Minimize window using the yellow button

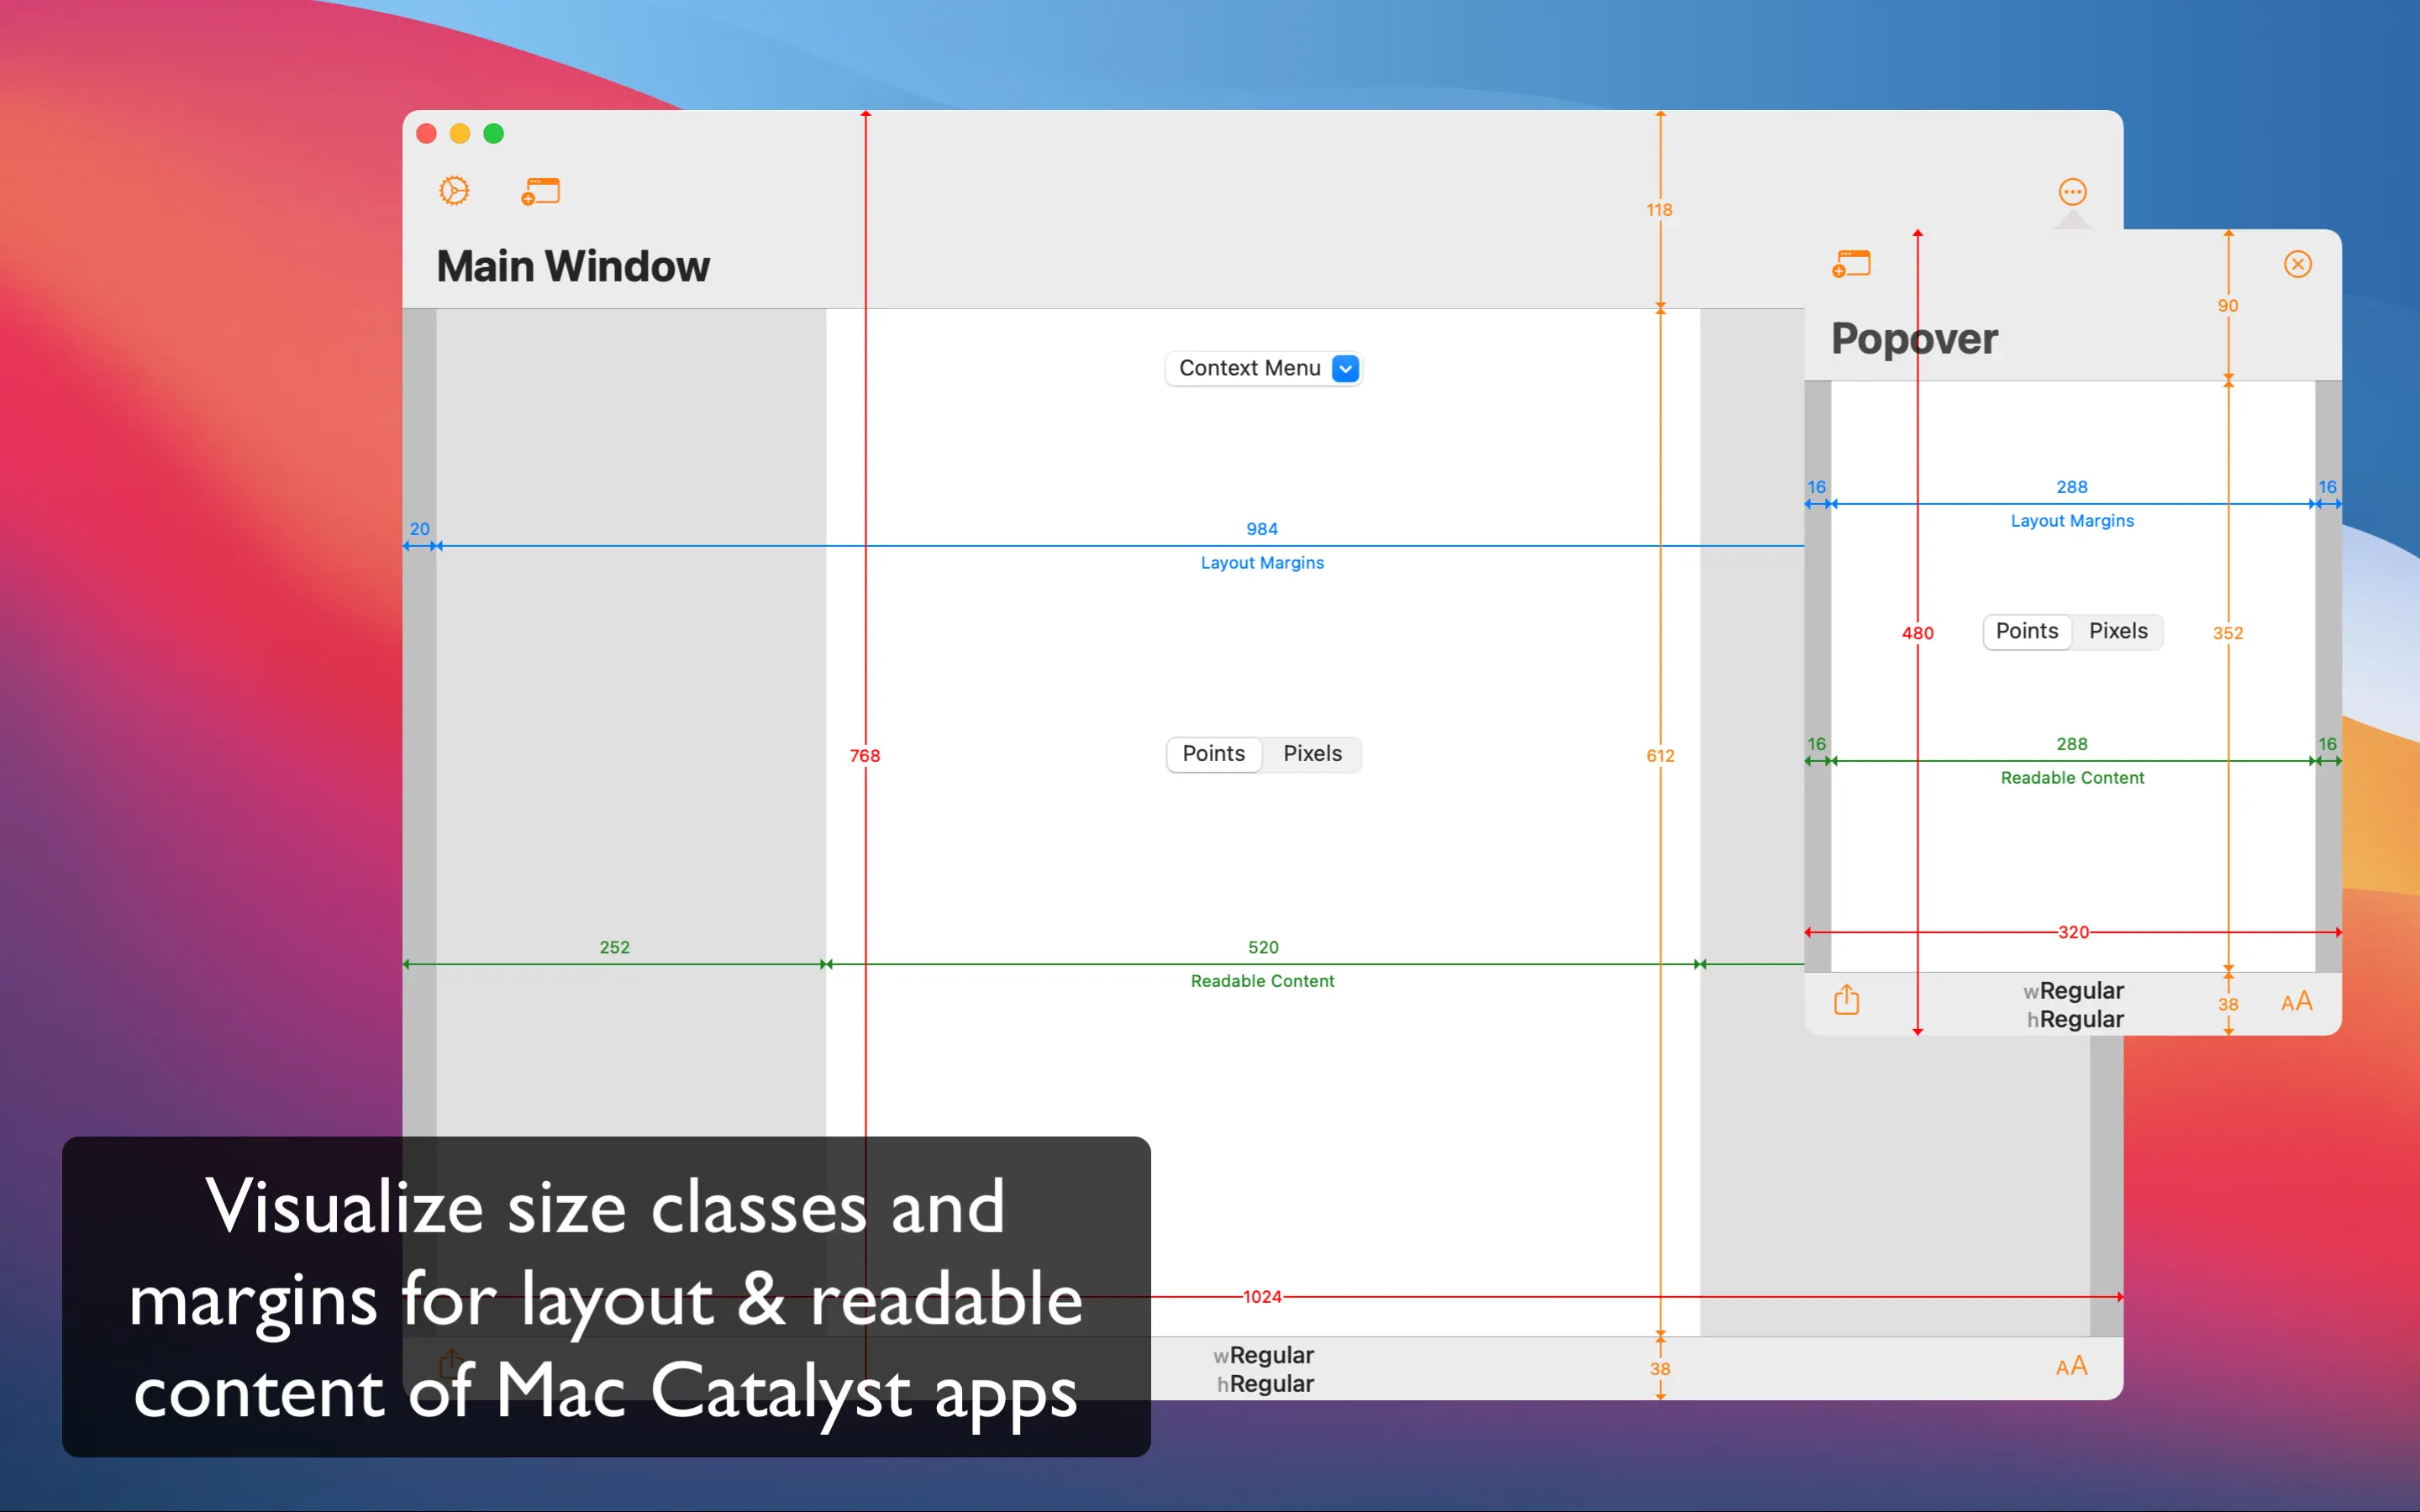(x=460, y=134)
